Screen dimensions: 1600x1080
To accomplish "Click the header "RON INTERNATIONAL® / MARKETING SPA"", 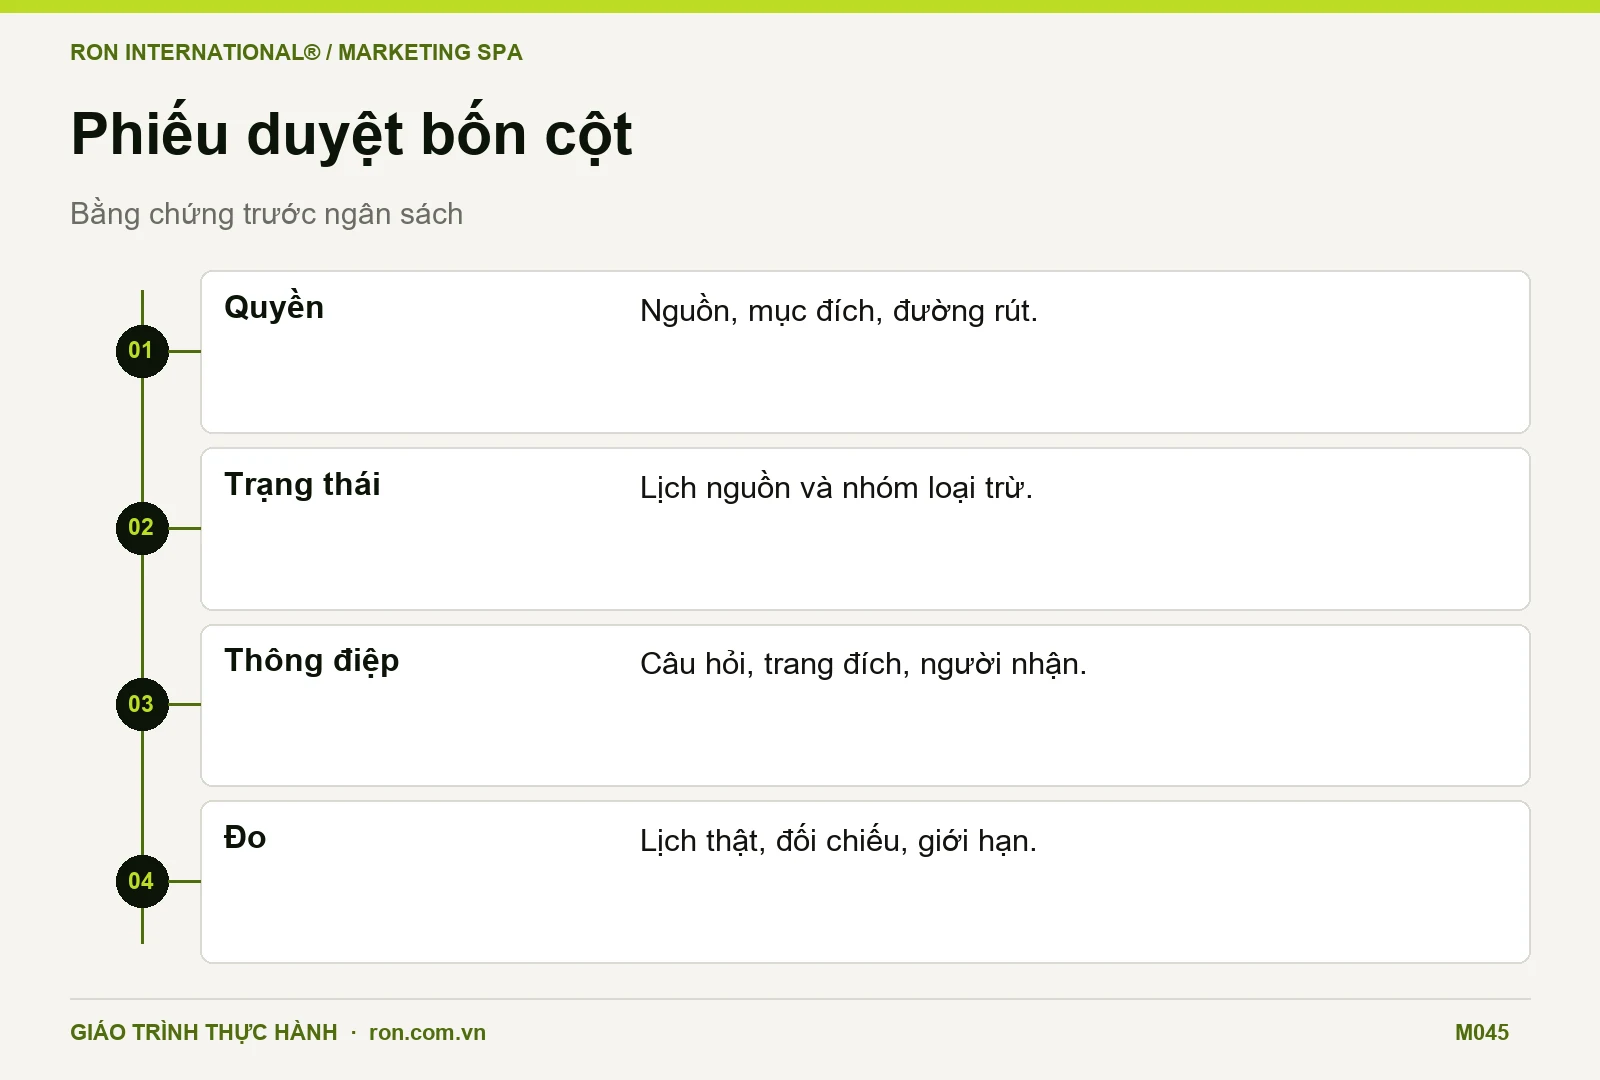I will (x=296, y=52).
